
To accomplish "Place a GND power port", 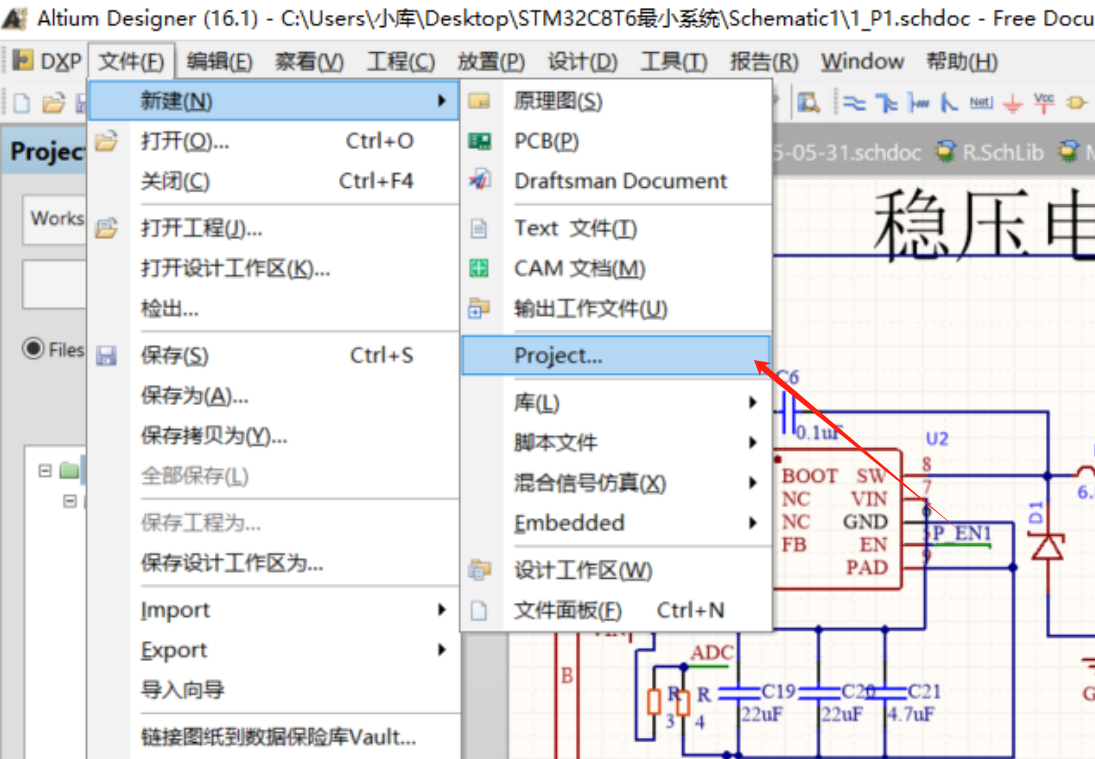I will coord(1013,104).
